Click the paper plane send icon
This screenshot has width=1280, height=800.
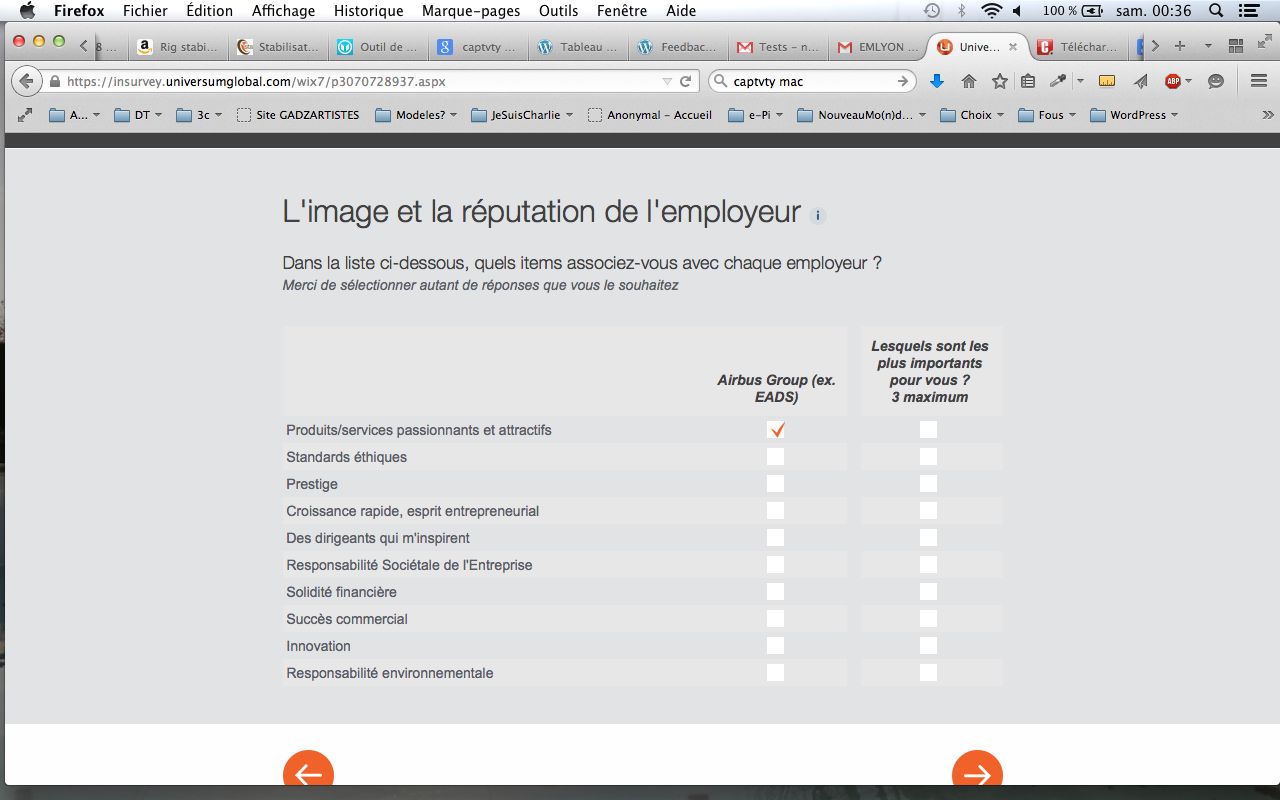(1140, 81)
